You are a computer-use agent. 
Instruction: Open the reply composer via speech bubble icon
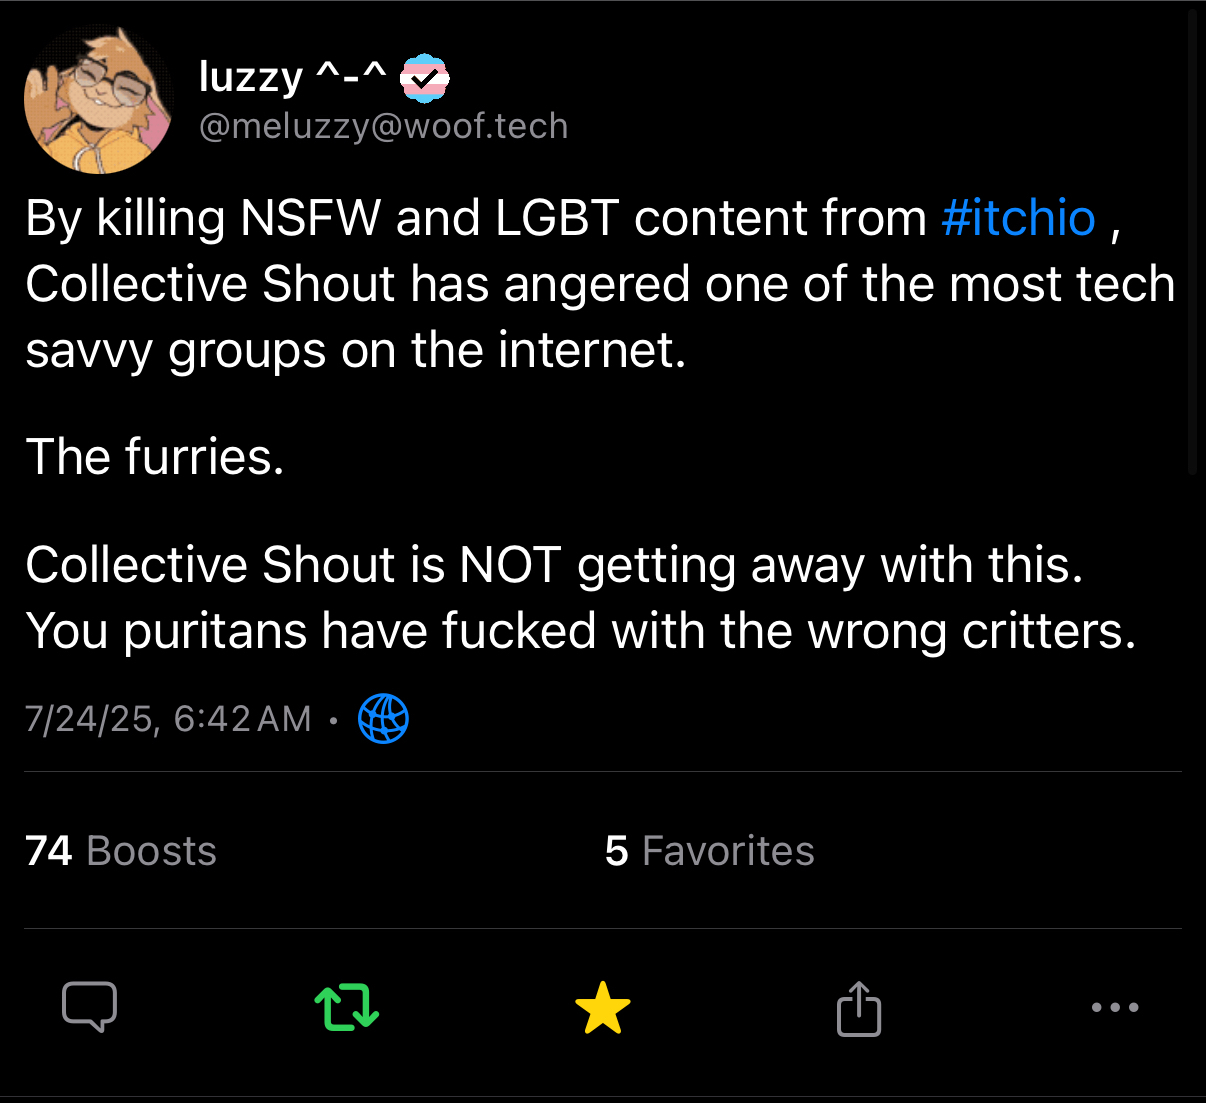click(x=90, y=1006)
